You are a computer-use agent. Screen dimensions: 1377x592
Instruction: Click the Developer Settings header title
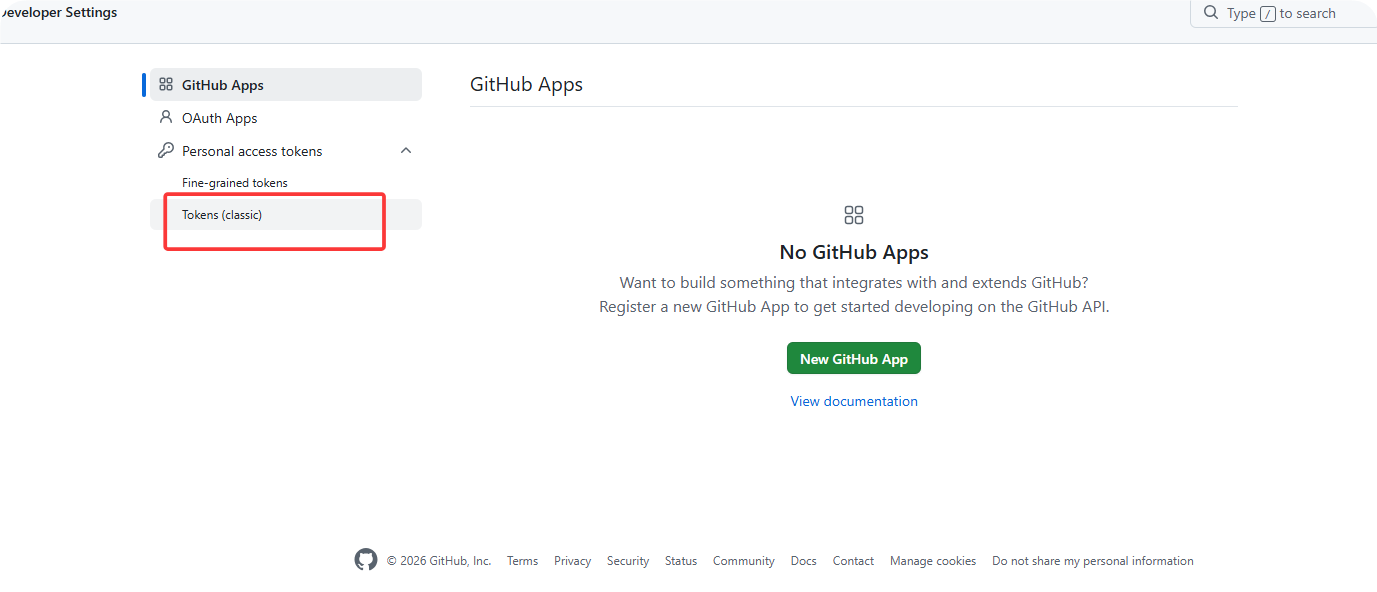[x=59, y=13]
